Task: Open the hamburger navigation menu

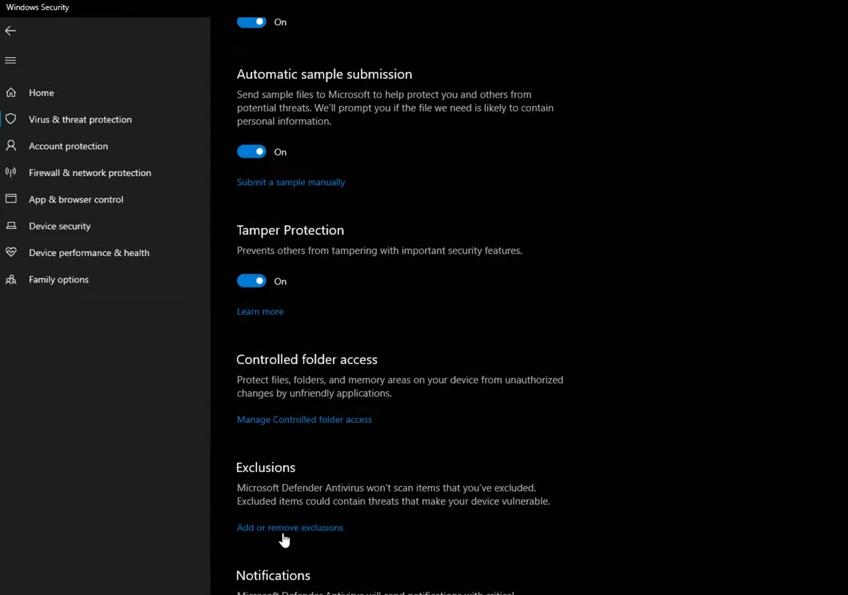Action: coord(11,60)
